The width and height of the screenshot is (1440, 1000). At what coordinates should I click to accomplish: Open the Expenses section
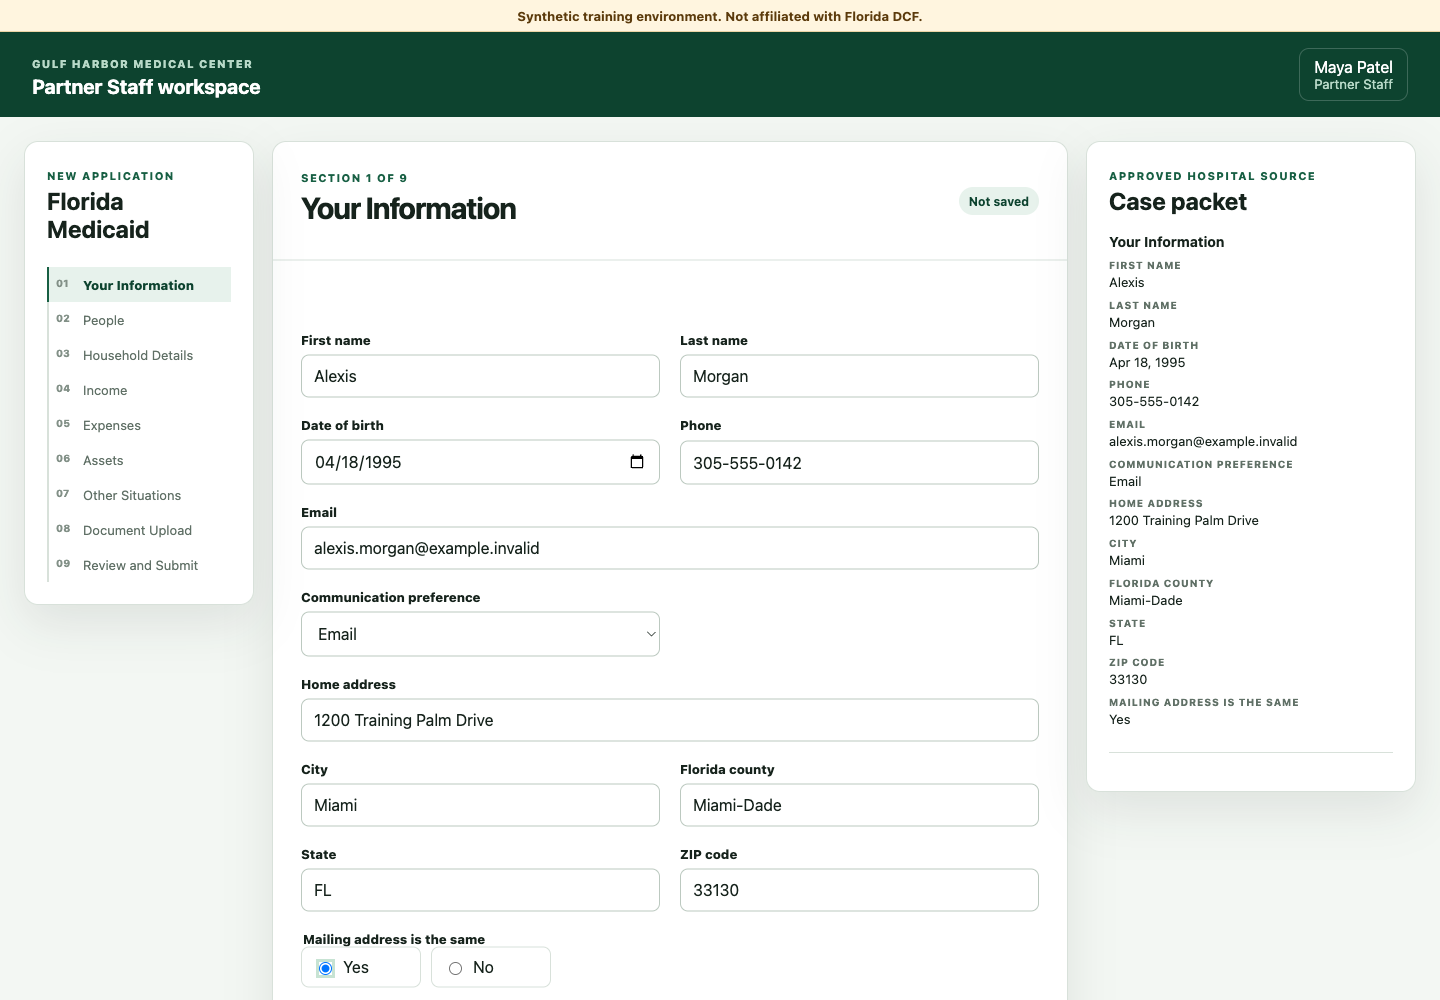[139, 425]
